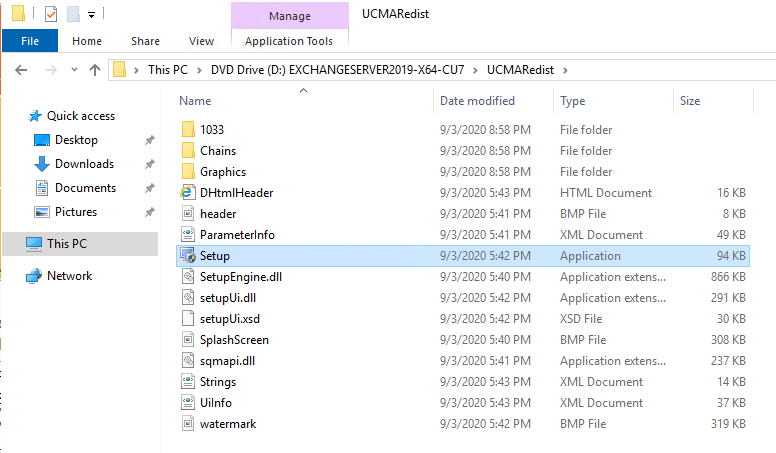Image resolution: width=776 pixels, height=453 pixels.
Task: Open Customize Quick Access Toolbar dropdown
Action: coord(92,15)
